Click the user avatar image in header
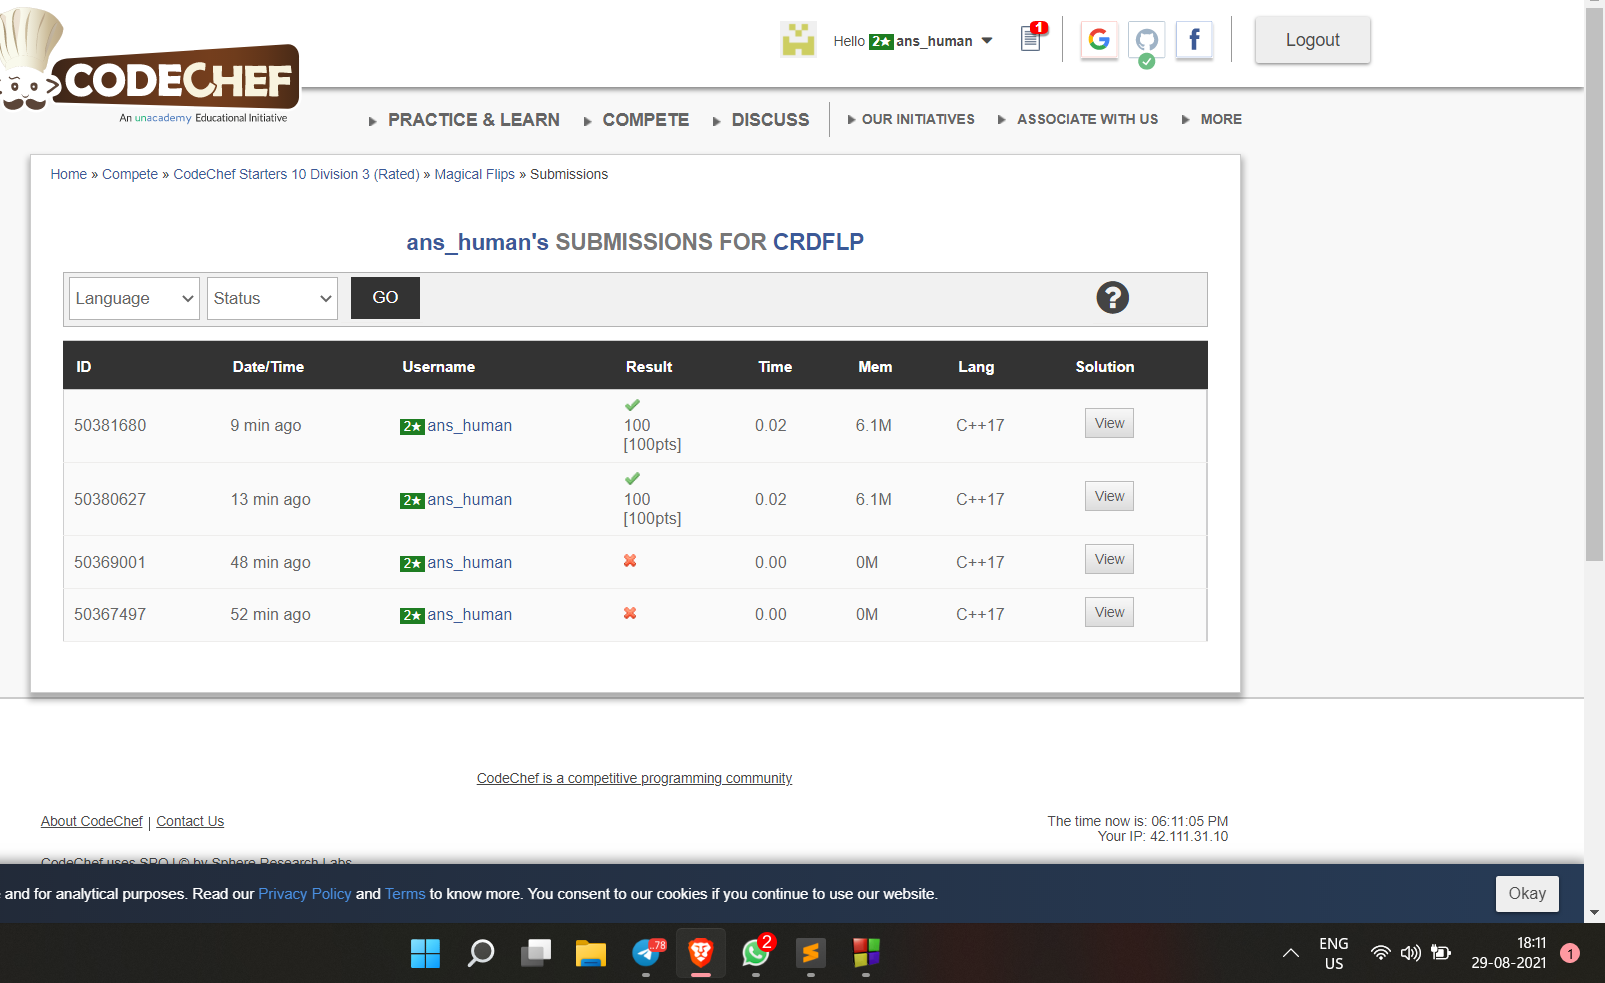The height and width of the screenshot is (983, 1605). pos(798,40)
